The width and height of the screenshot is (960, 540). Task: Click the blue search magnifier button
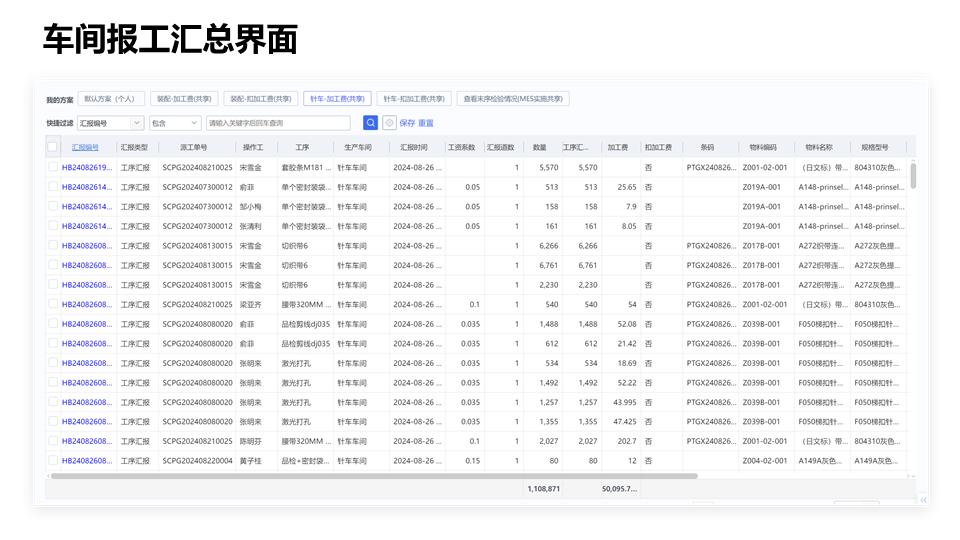click(370, 123)
